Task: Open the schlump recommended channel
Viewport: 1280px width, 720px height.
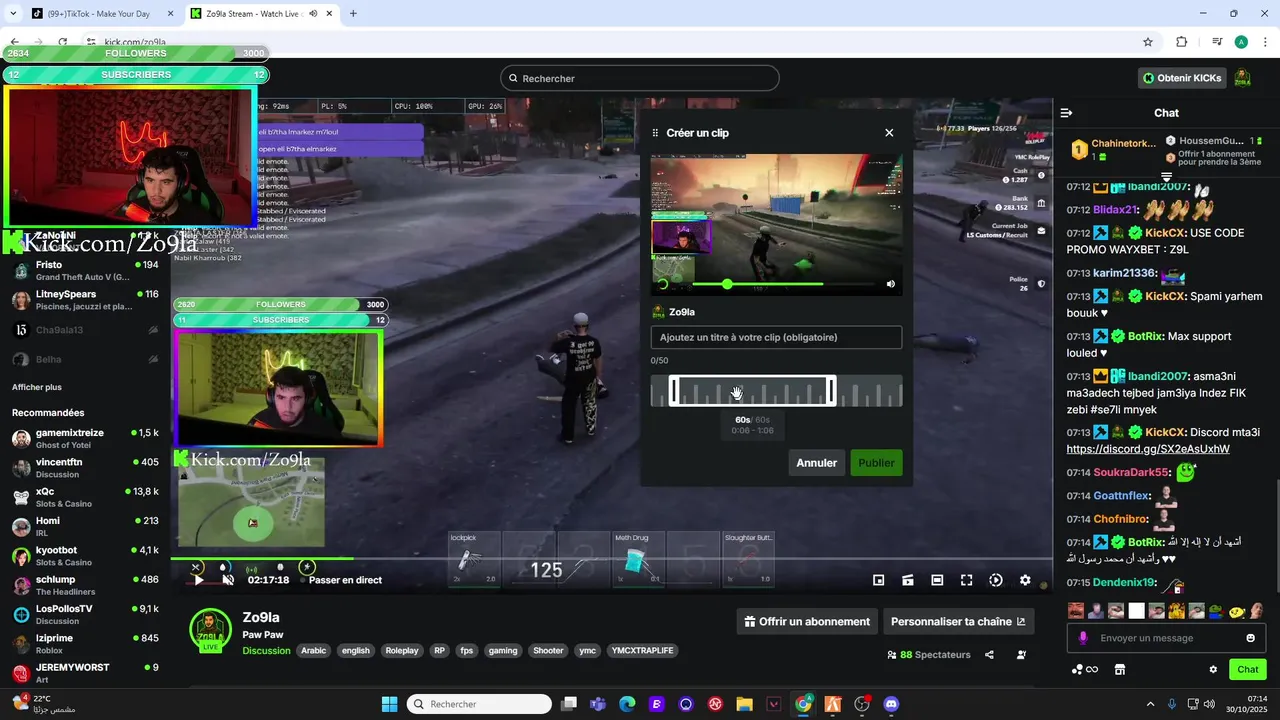Action: tap(85, 585)
